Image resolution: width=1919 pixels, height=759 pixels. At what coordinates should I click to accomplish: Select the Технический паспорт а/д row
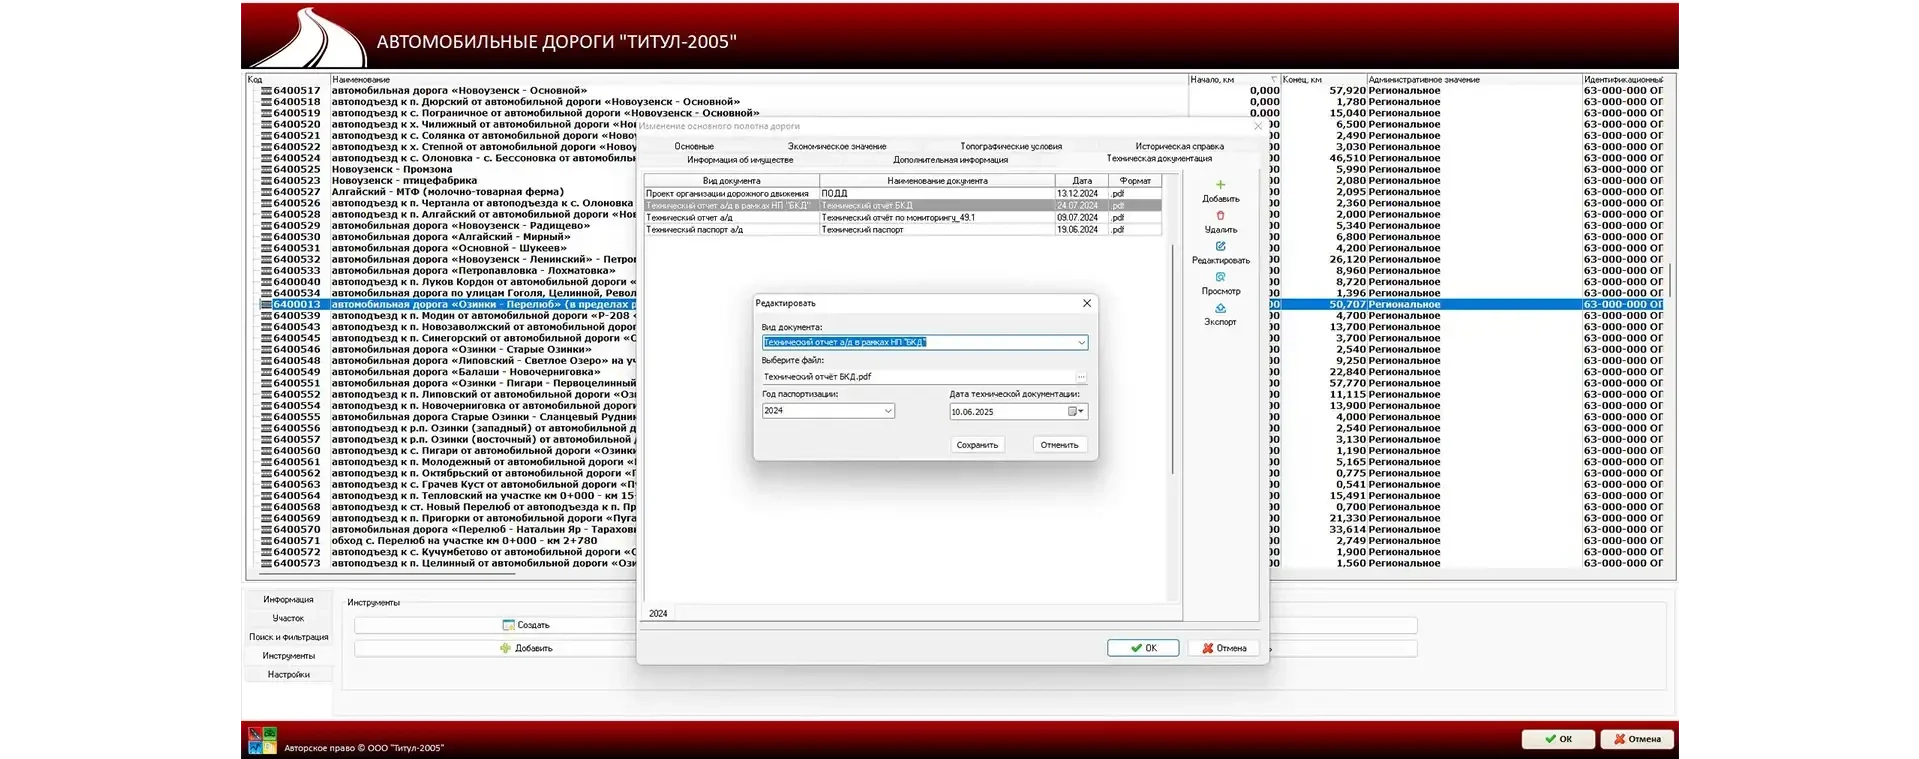[x=731, y=230]
